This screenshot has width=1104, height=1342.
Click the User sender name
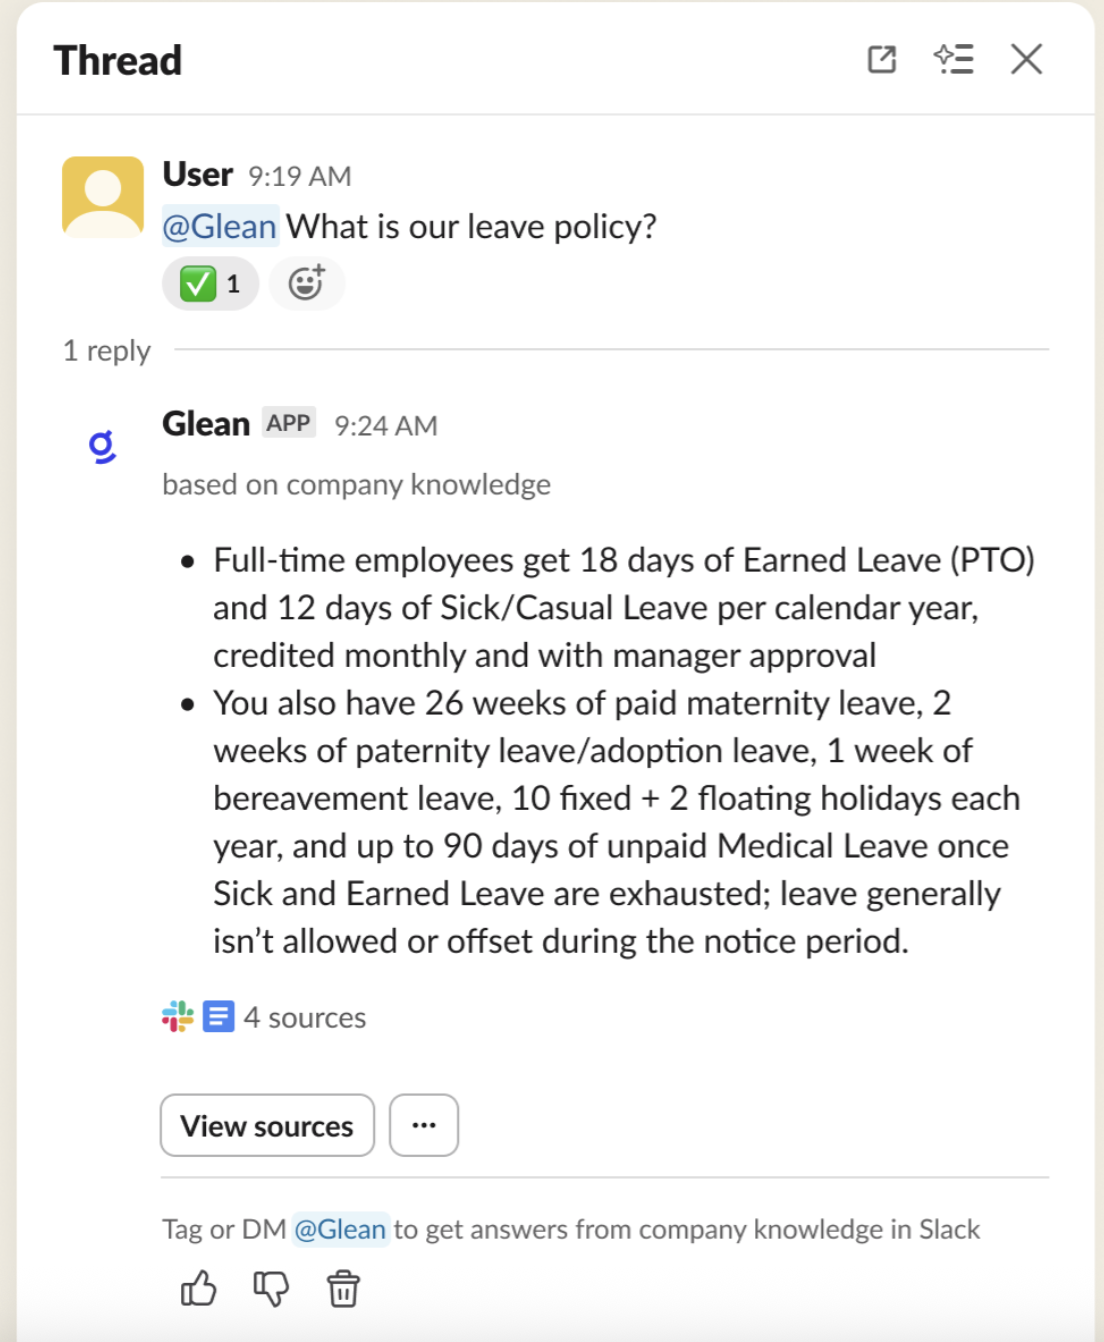tap(198, 175)
